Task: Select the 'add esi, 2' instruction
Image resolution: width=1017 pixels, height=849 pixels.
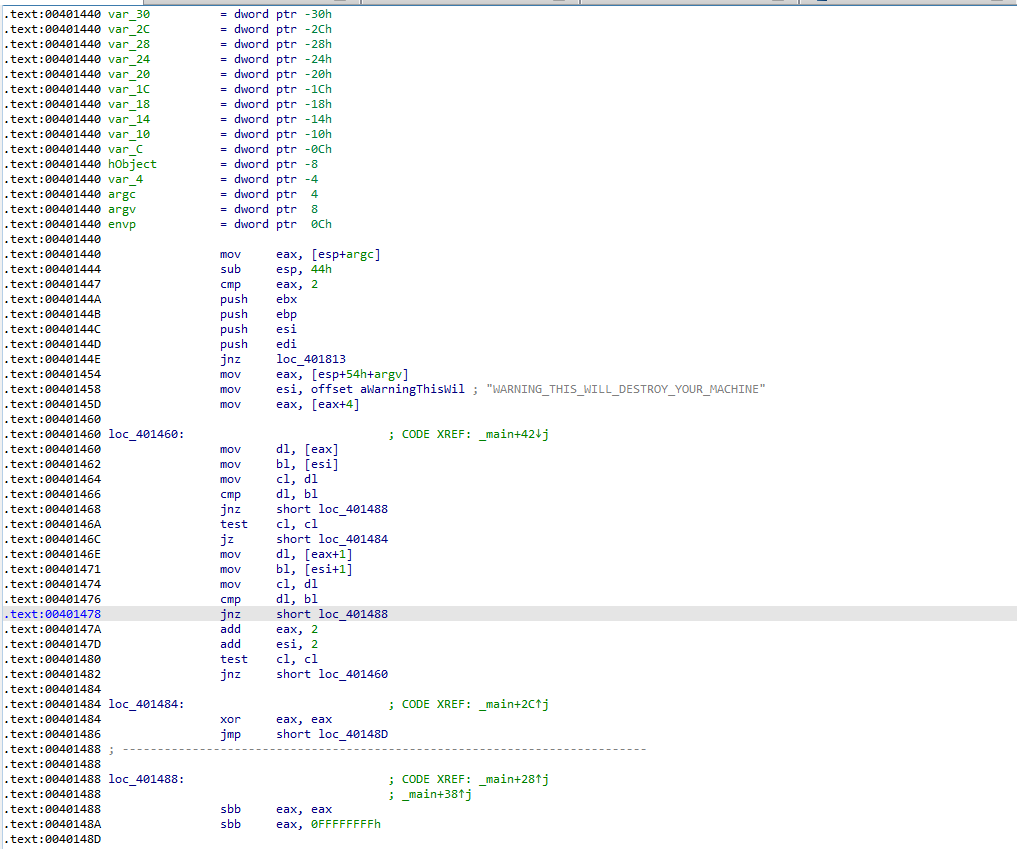Action: click(269, 644)
